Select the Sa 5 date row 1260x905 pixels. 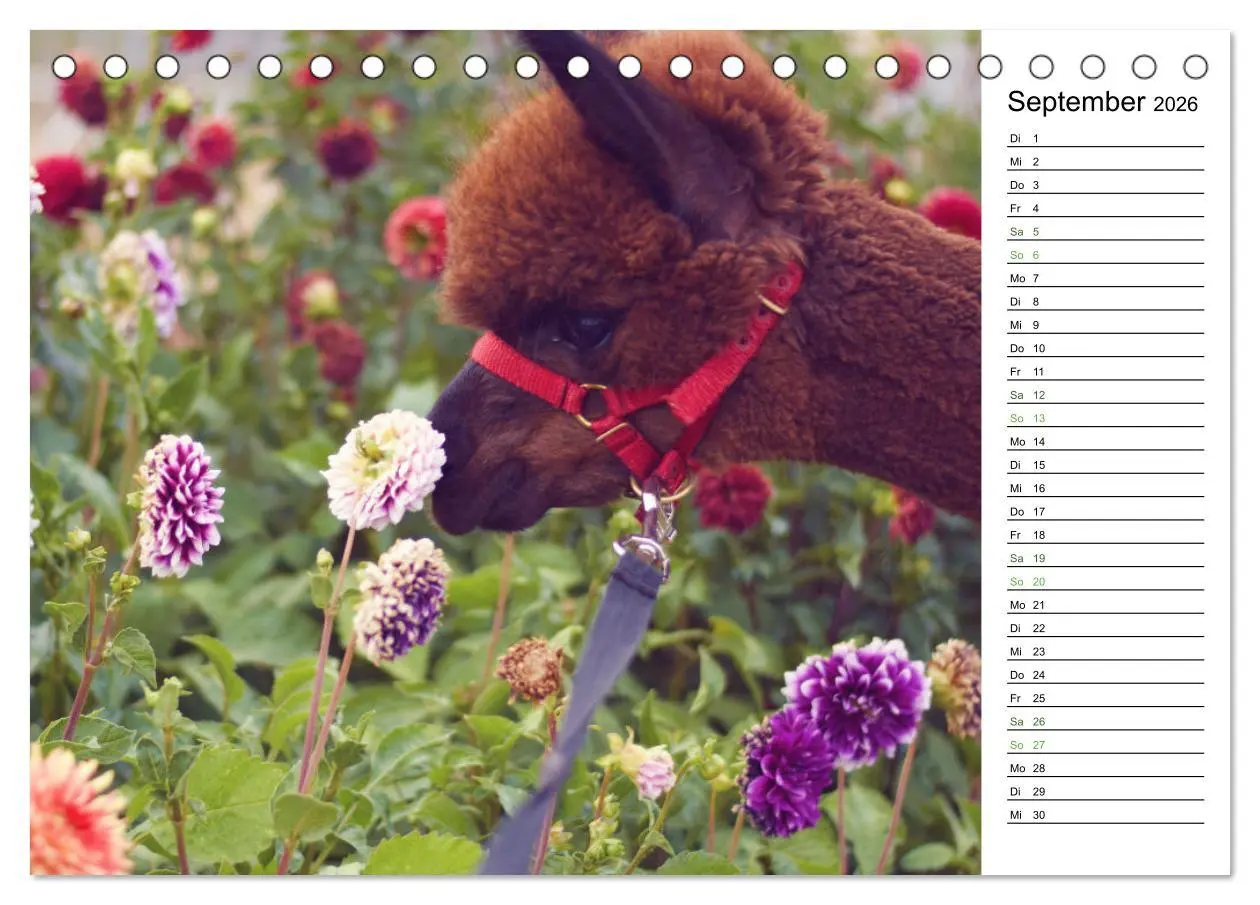(1105, 231)
